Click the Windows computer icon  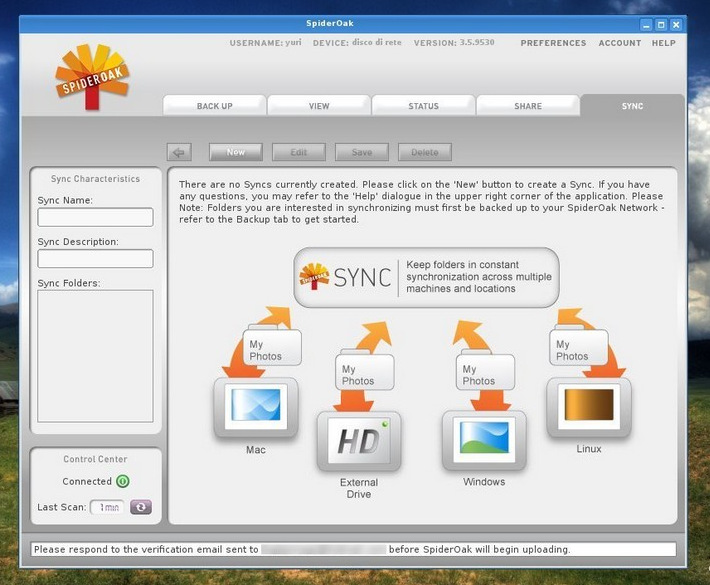484,441
